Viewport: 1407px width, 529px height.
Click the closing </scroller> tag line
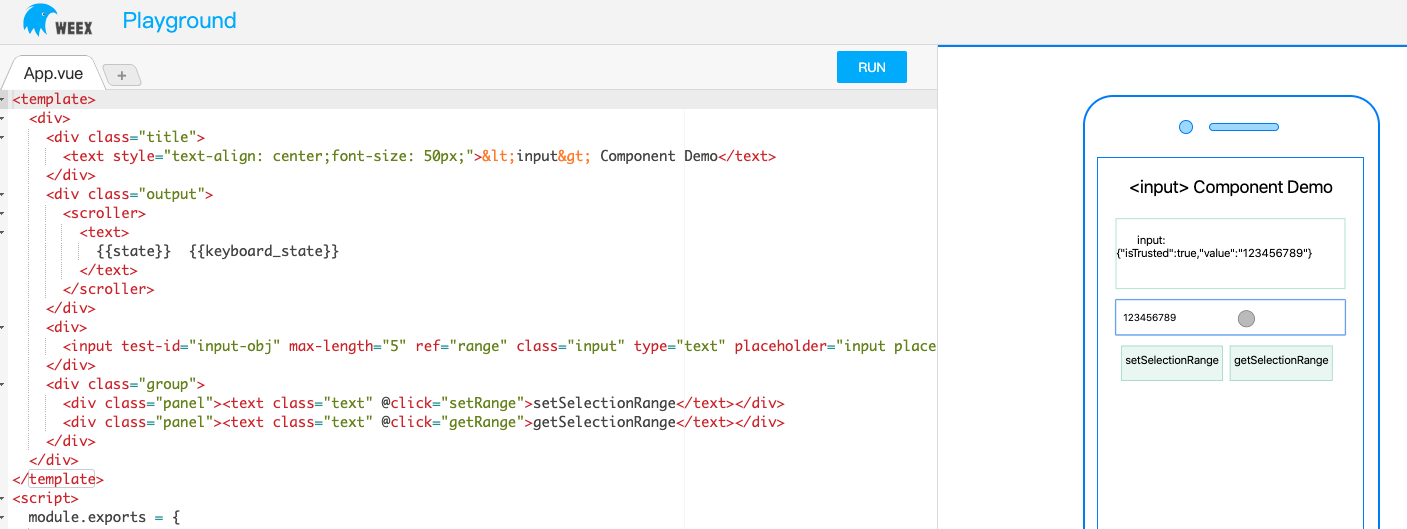pos(109,290)
